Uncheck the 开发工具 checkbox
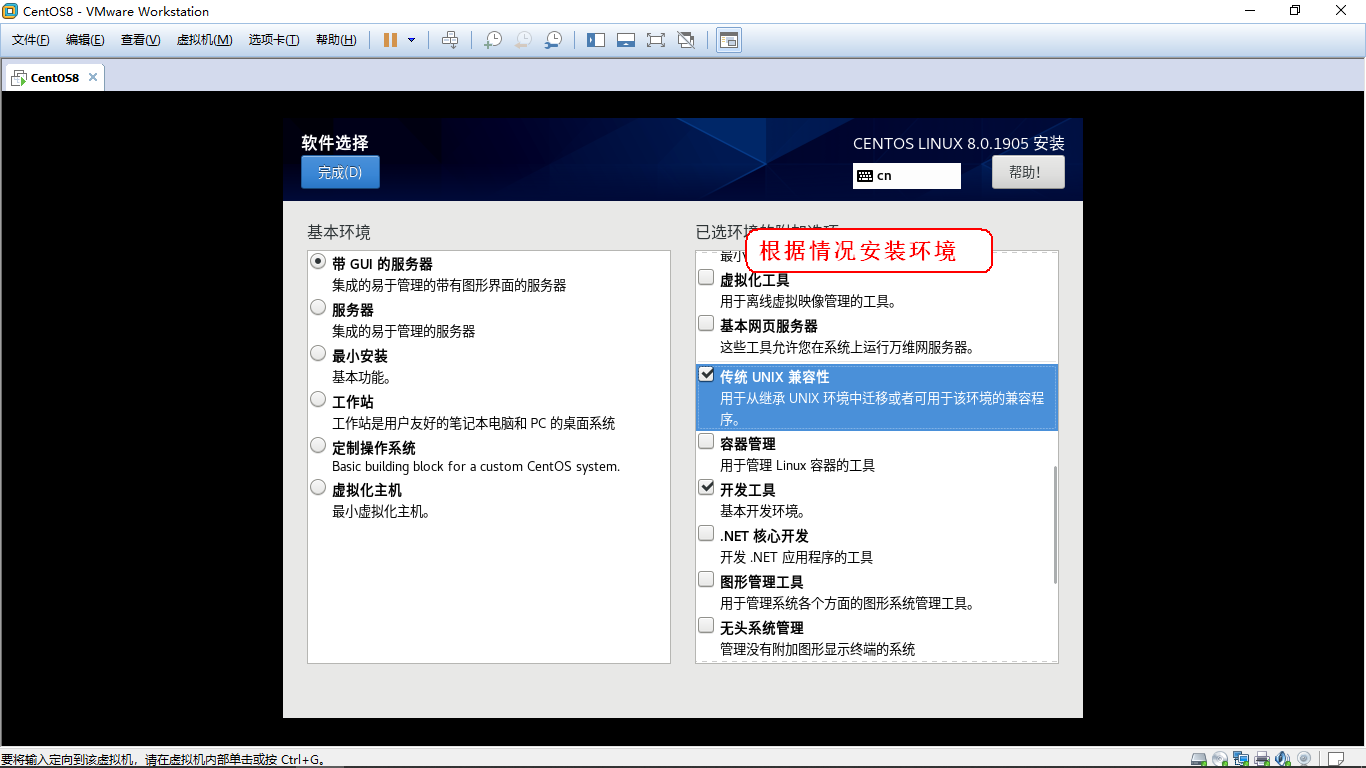Viewport: 1366px width, 768px height. tap(706, 488)
